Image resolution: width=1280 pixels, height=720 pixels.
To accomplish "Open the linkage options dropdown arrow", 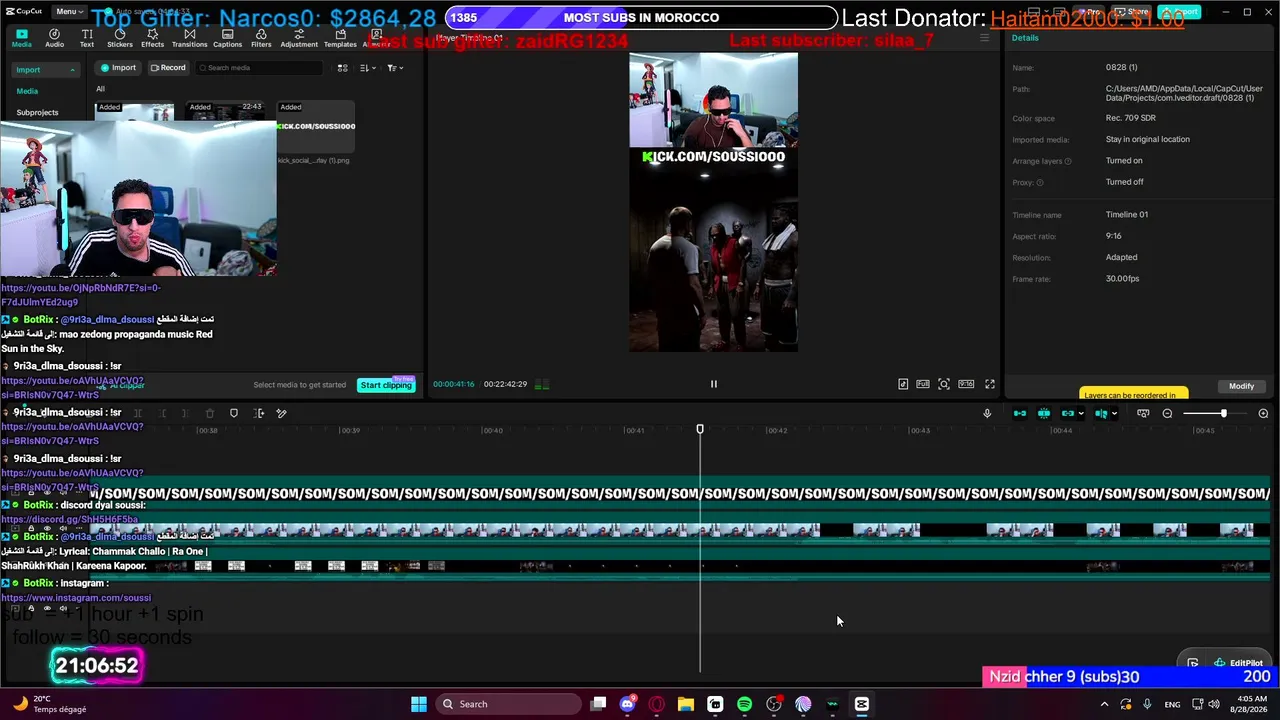I will click(x=1081, y=413).
